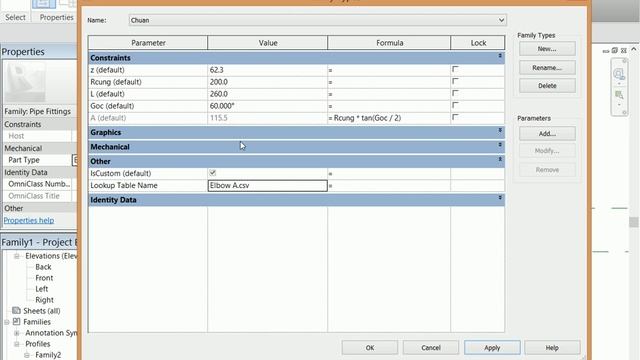Click Part Type row in Properties panel
This screenshot has height=360, width=640.
point(40,160)
